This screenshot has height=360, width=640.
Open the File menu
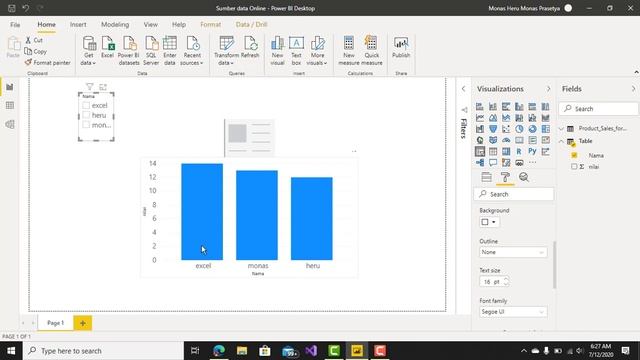coord(15,24)
